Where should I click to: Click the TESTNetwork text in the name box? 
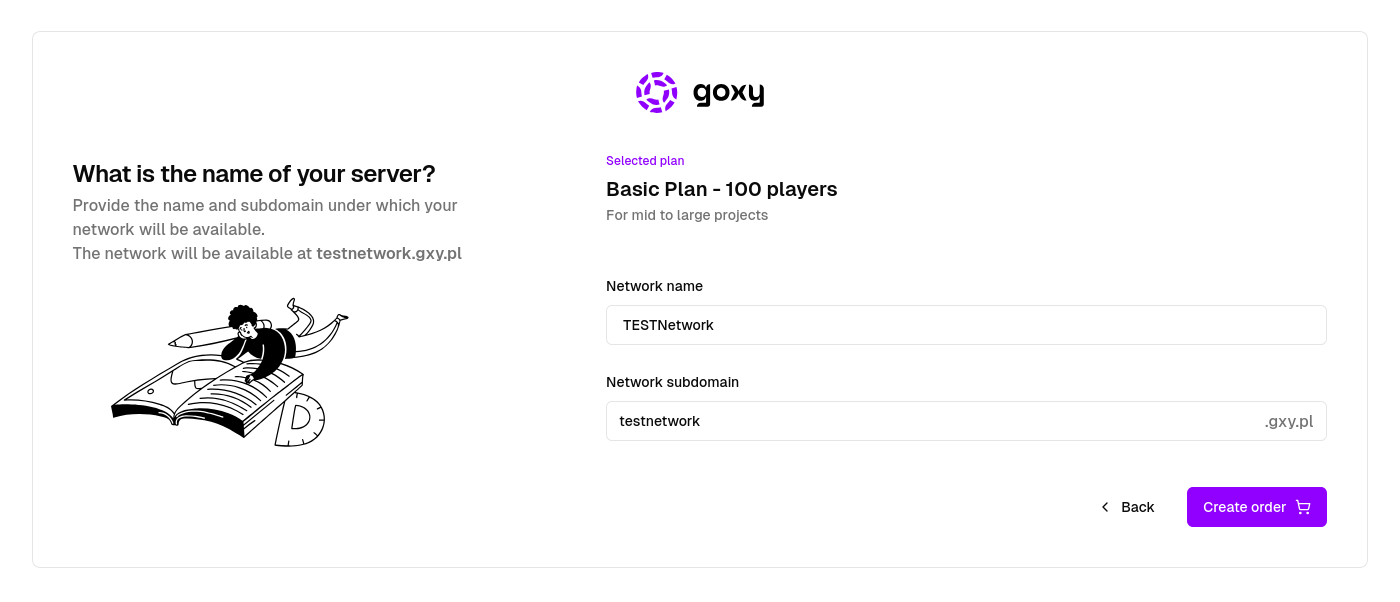click(x=668, y=325)
